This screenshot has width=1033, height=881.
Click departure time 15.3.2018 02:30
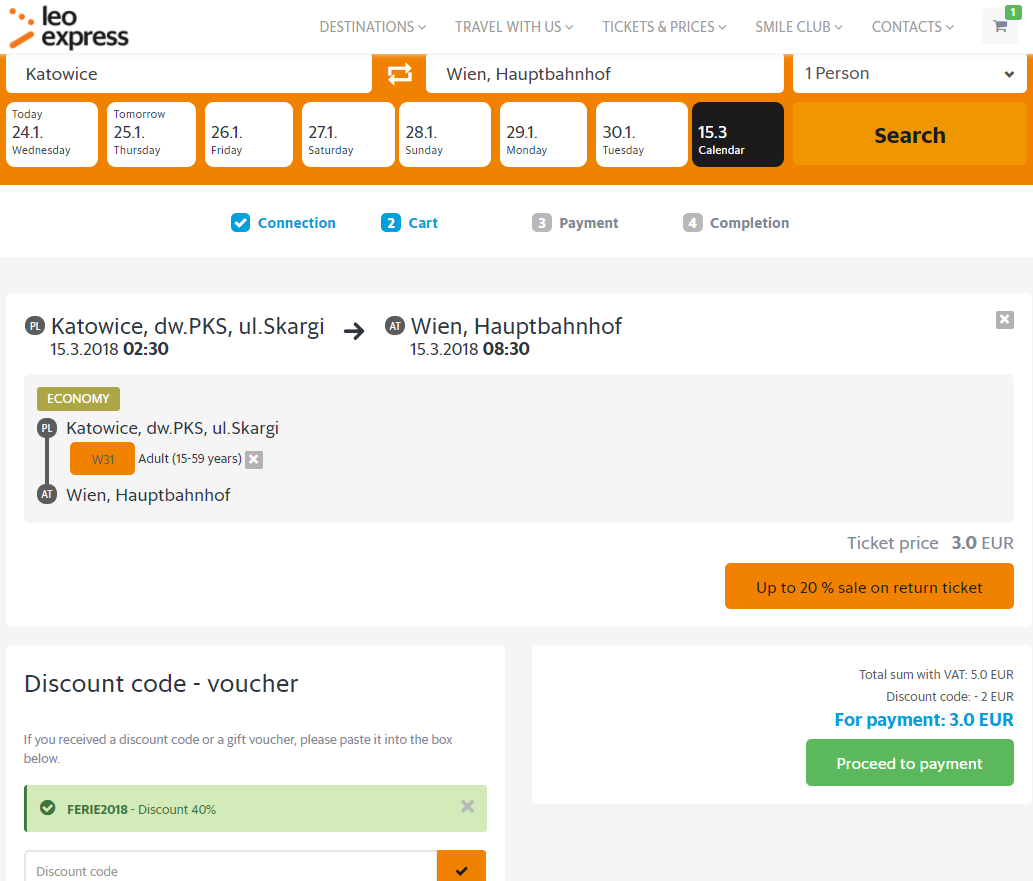click(x=109, y=349)
